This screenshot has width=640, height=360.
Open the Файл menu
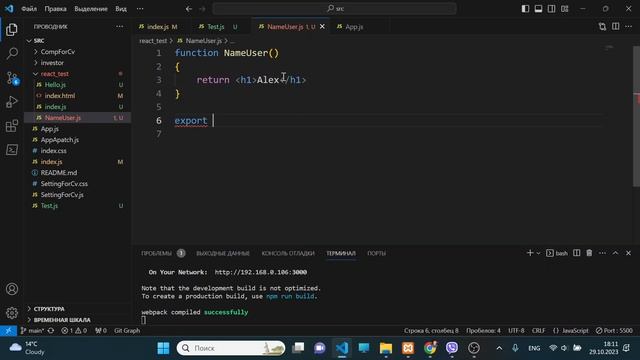[x=29, y=9]
